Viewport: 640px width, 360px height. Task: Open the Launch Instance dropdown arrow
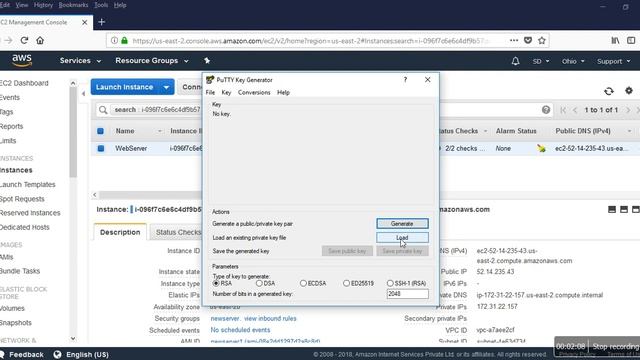167,87
